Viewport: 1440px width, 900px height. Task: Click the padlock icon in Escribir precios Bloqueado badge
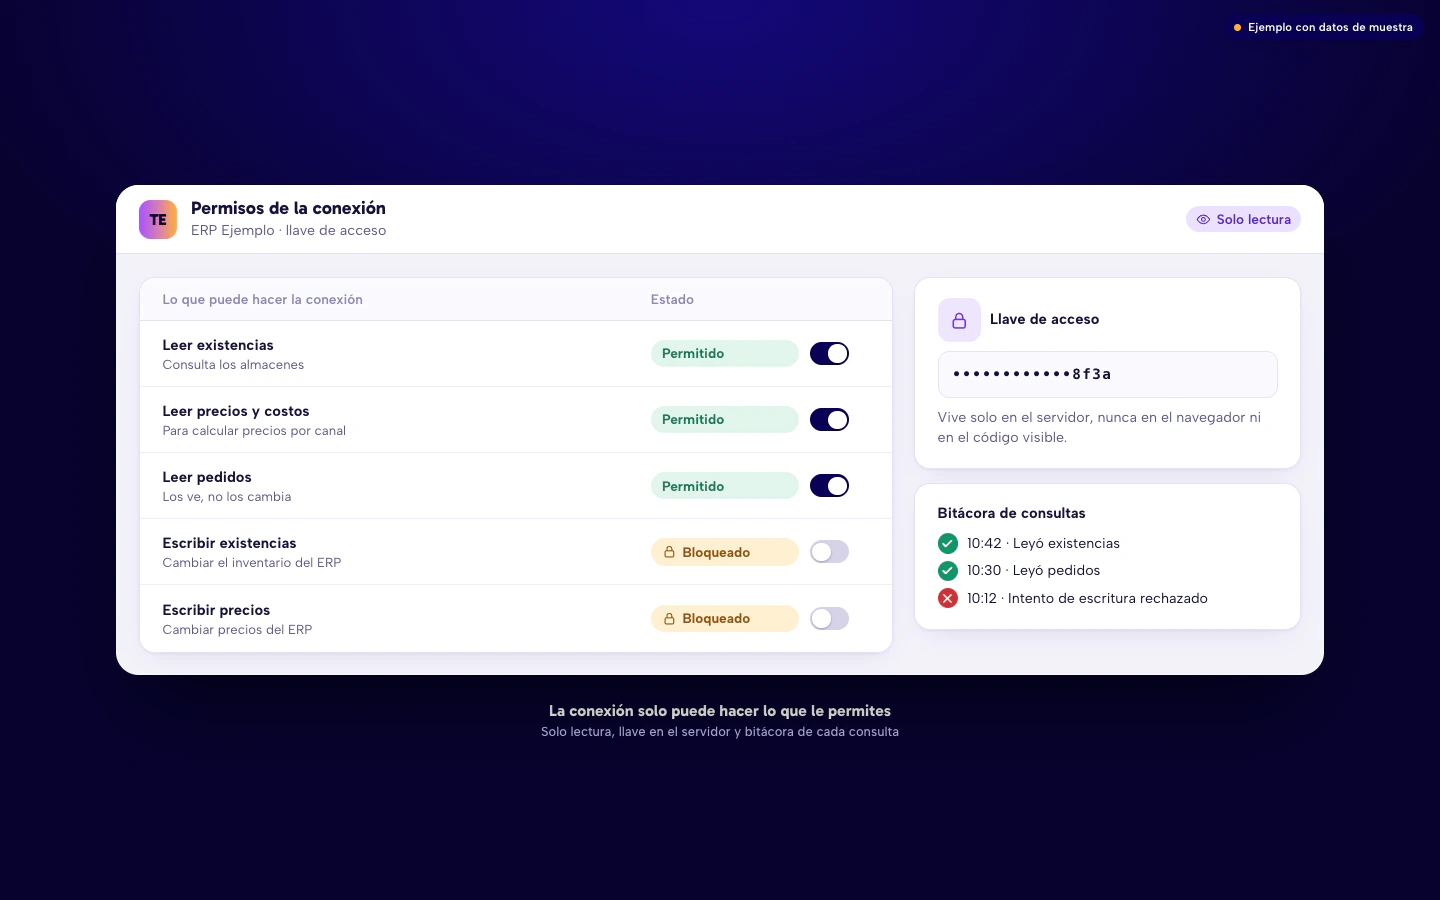click(x=669, y=618)
